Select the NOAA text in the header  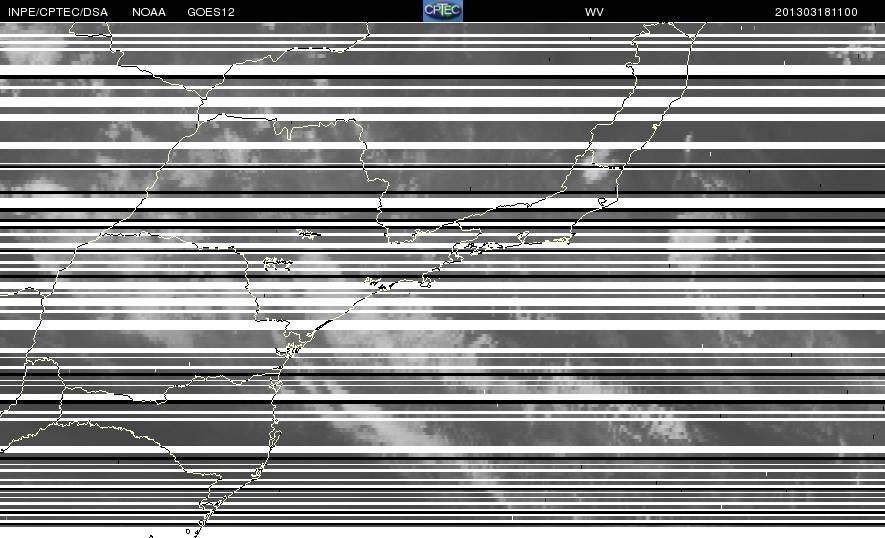(149, 12)
